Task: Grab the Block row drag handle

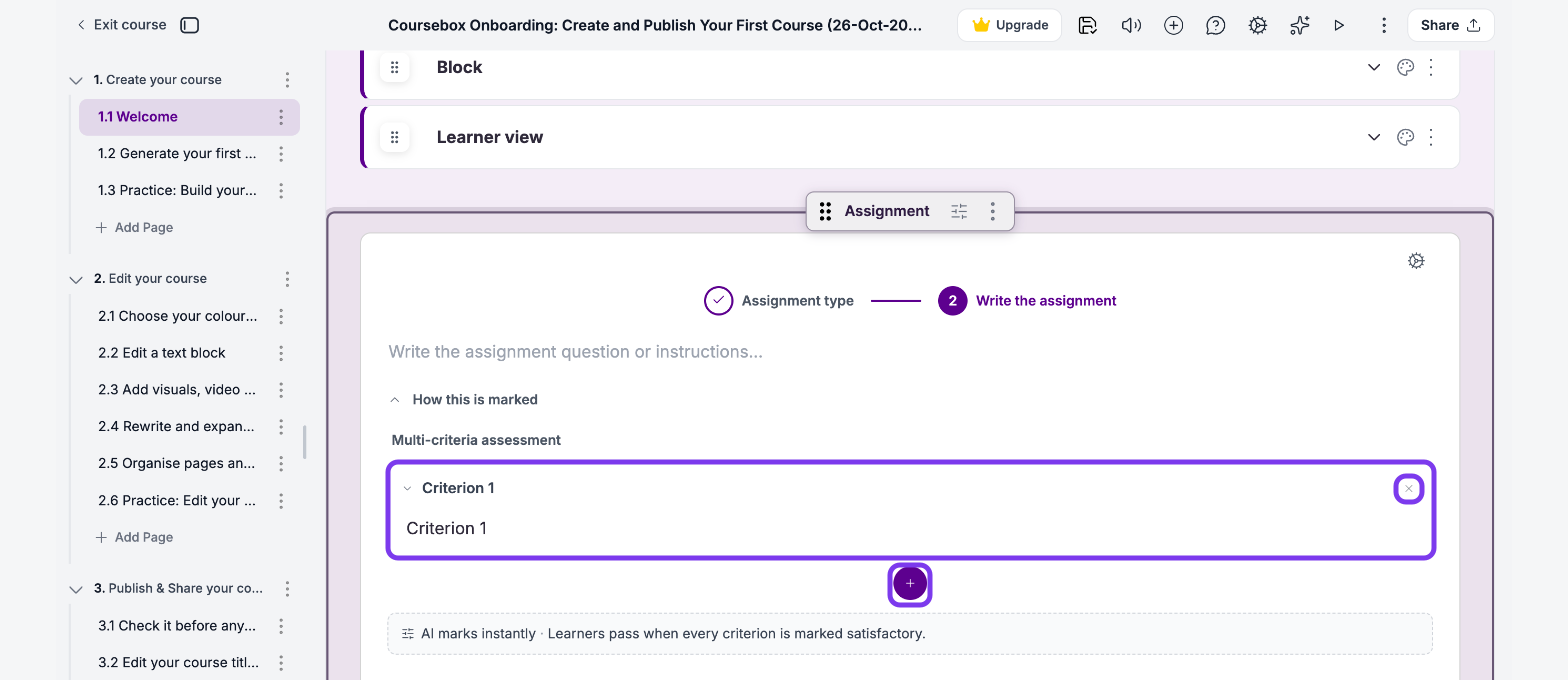Action: point(394,68)
